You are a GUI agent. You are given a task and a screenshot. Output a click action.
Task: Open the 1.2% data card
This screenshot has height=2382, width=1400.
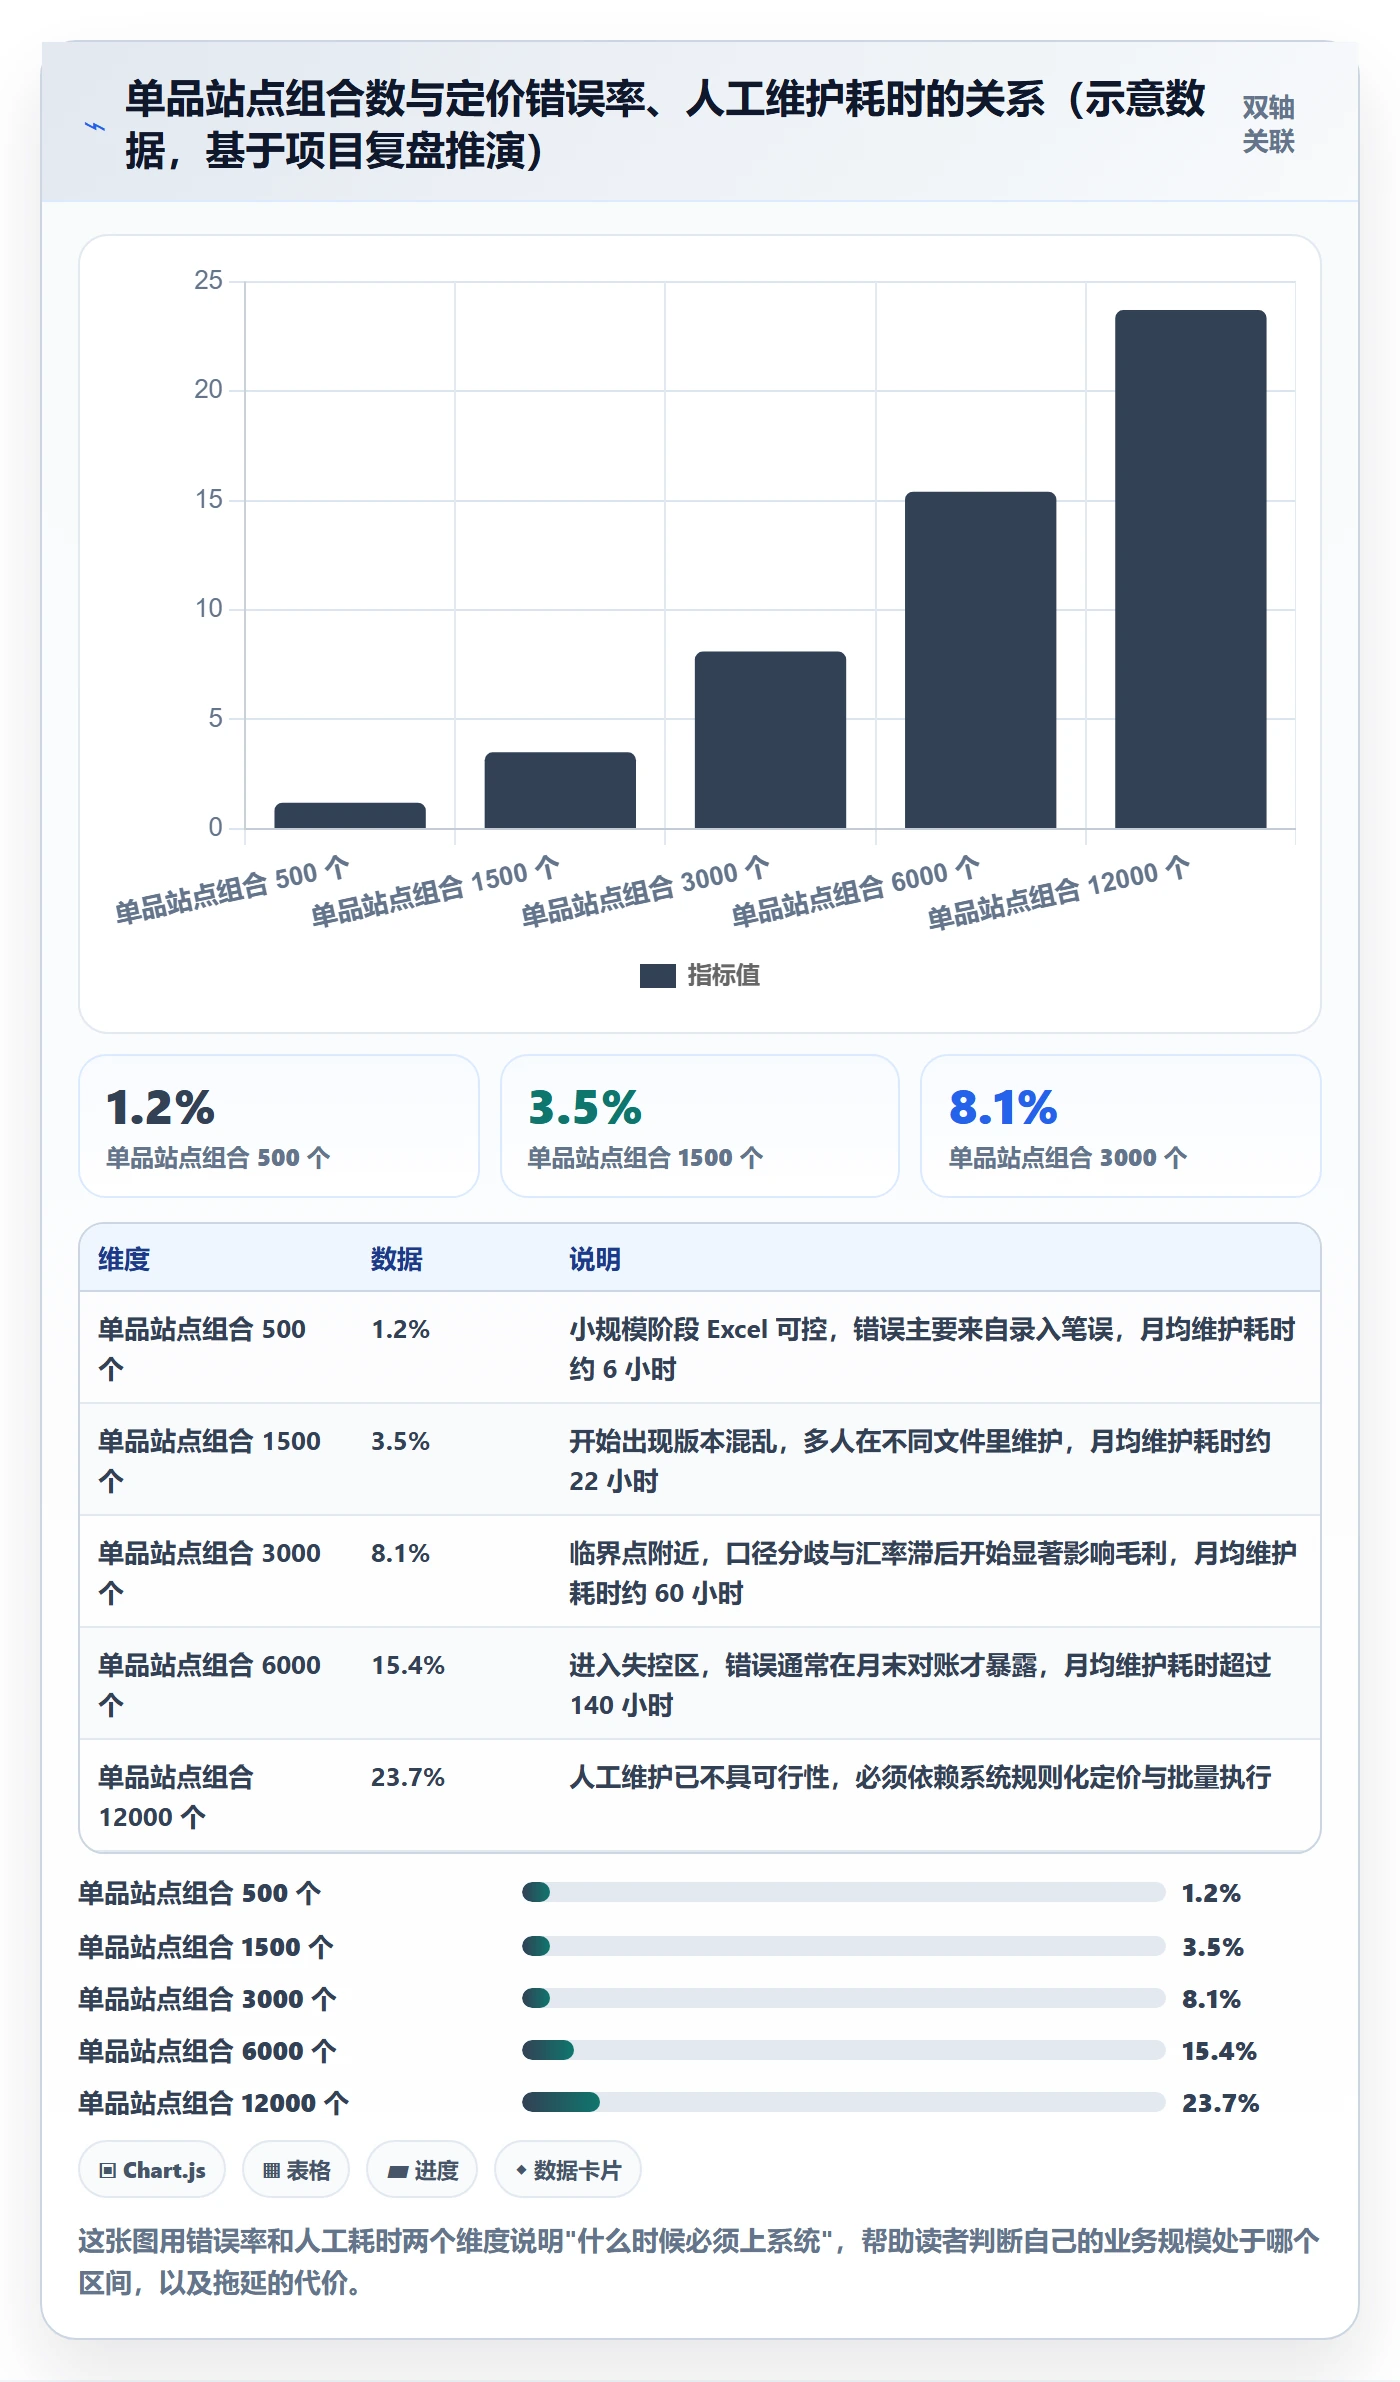tap(279, 1126)
